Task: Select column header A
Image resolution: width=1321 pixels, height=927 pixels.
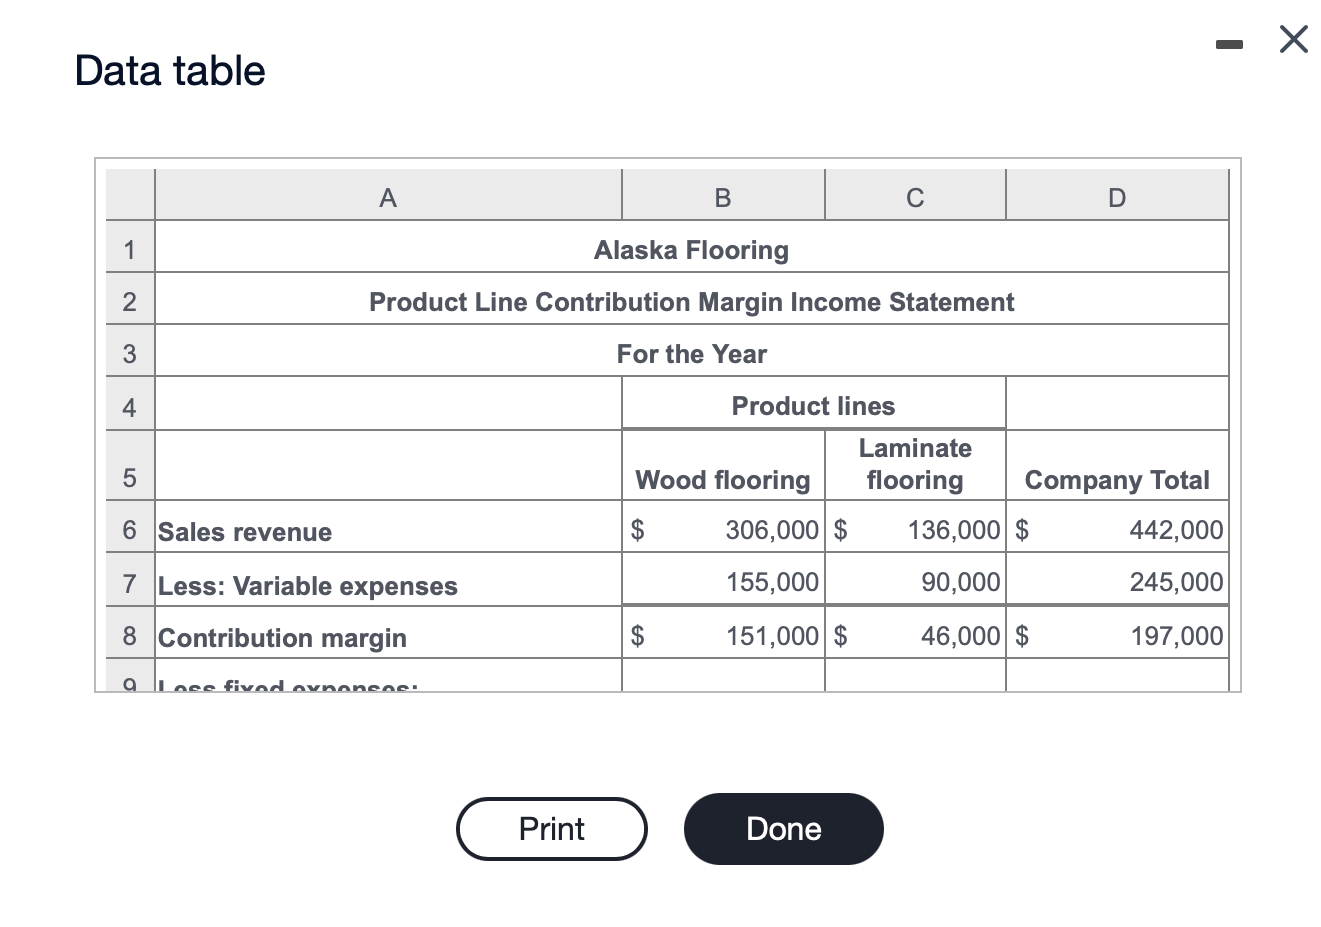Action: [387, 196]
